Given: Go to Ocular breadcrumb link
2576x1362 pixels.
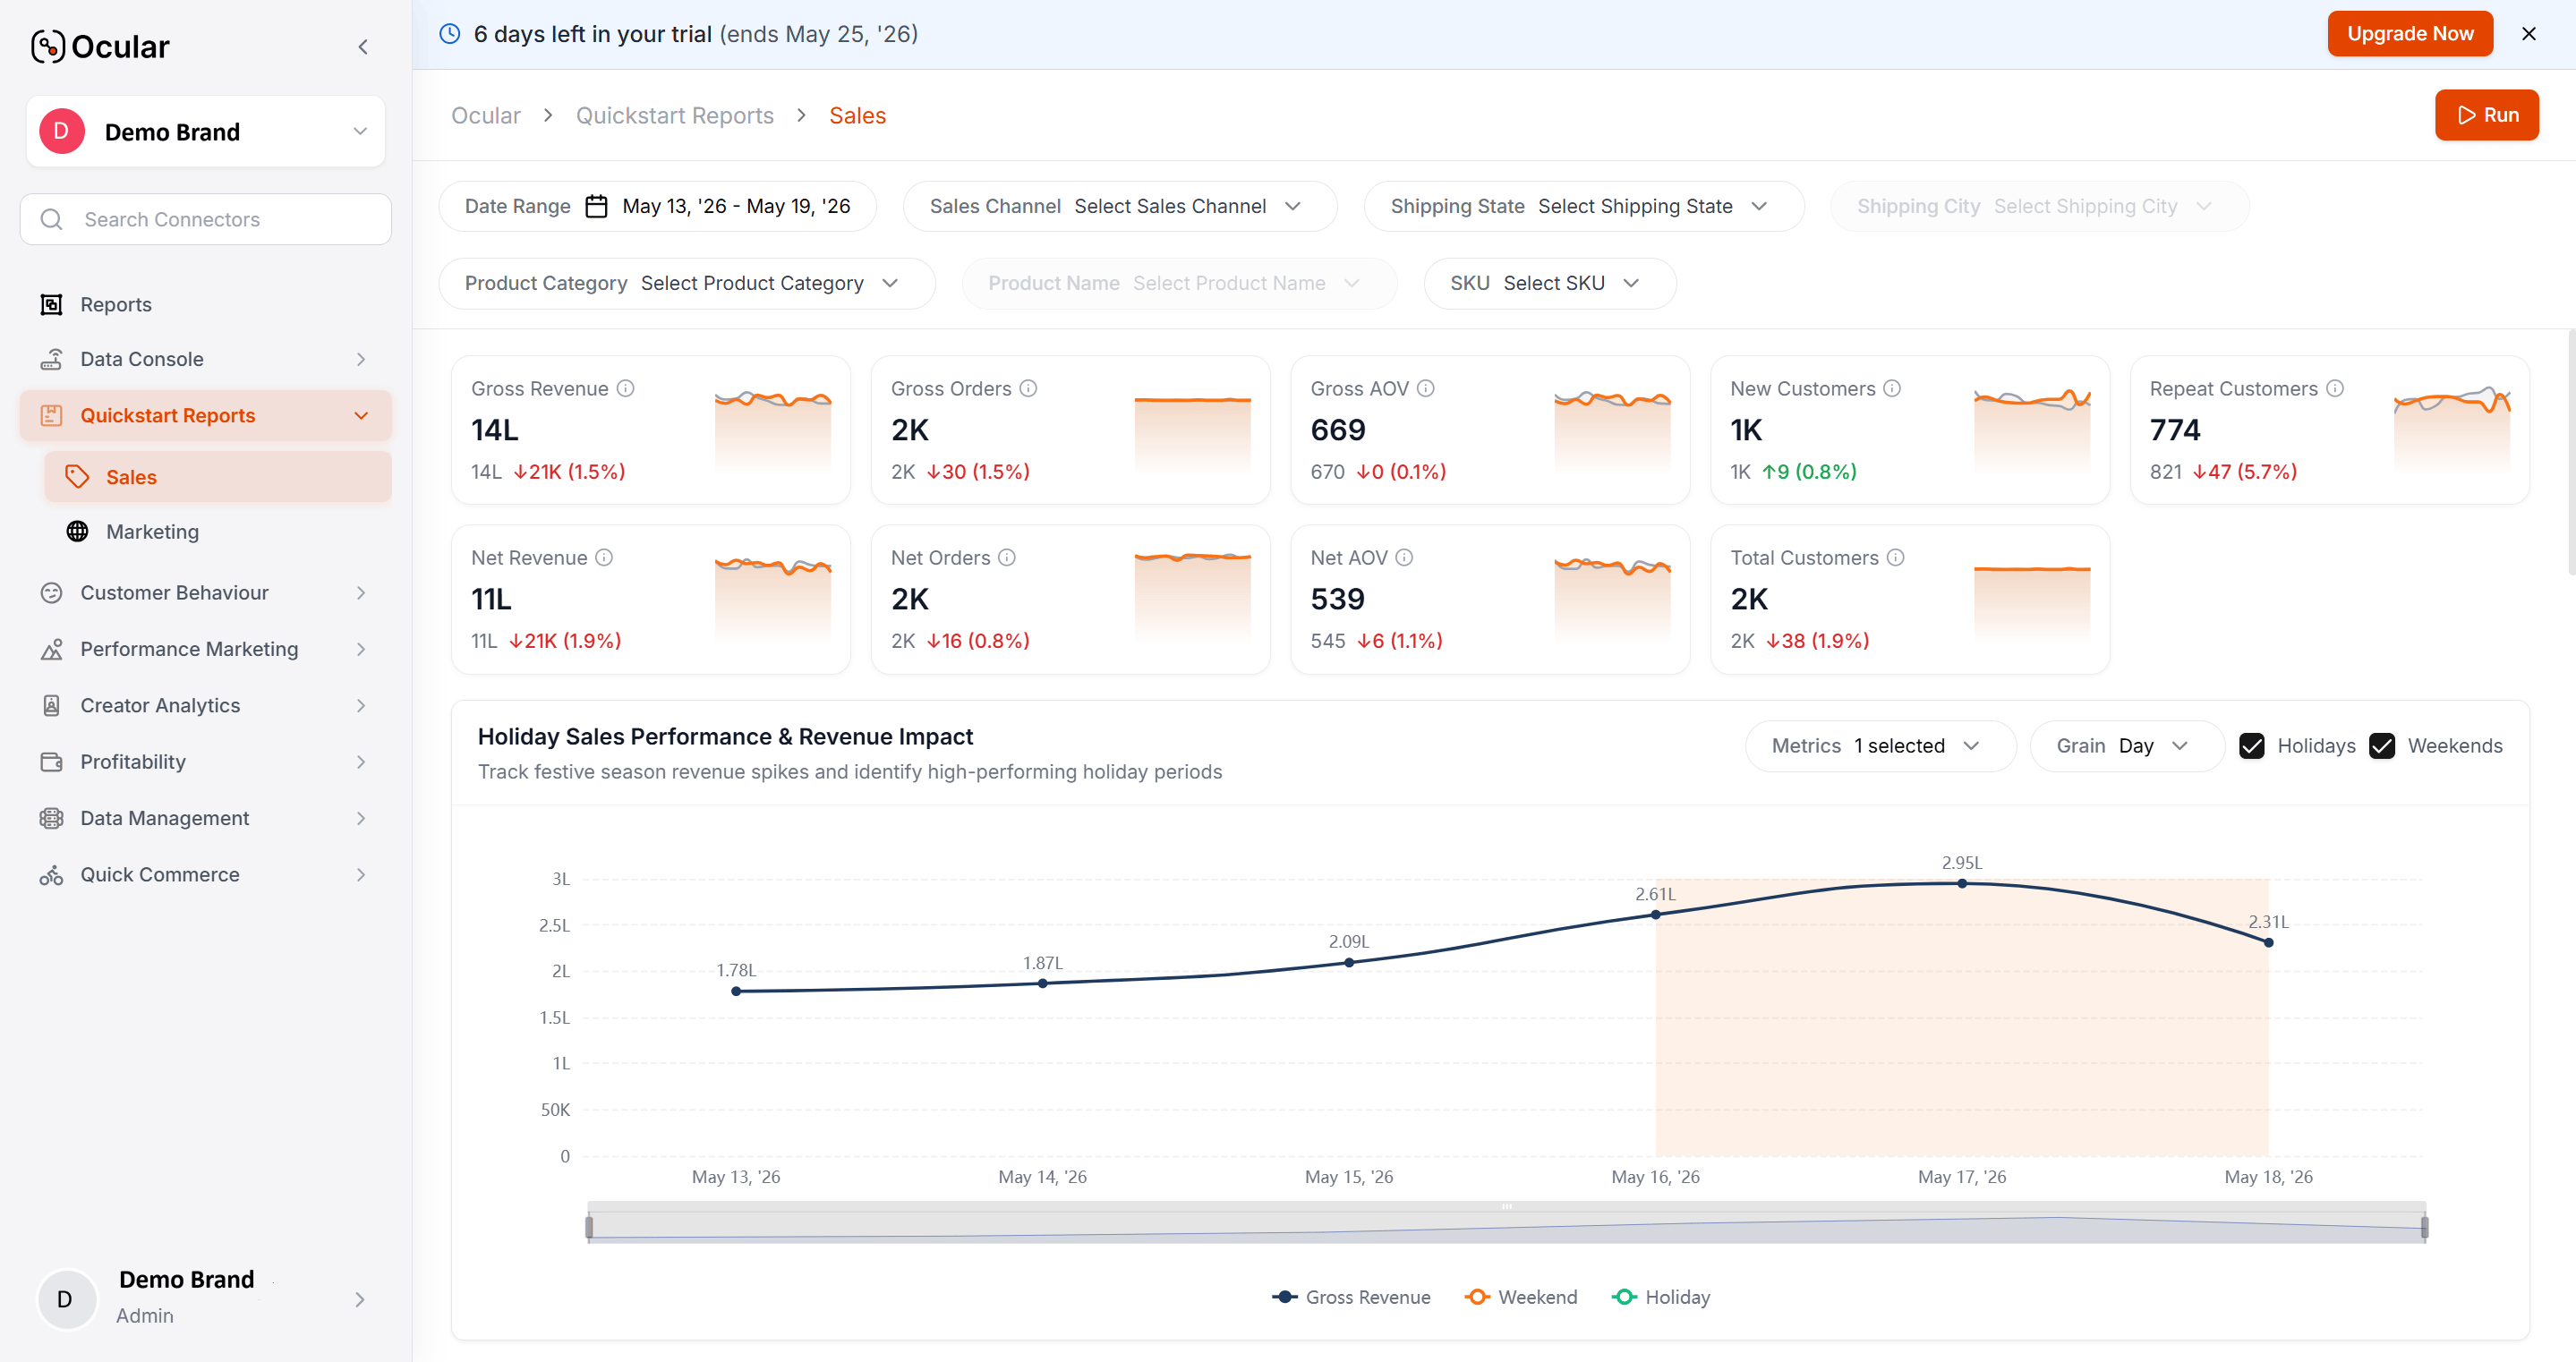Looking at the screenshot, I should (486, 115).
